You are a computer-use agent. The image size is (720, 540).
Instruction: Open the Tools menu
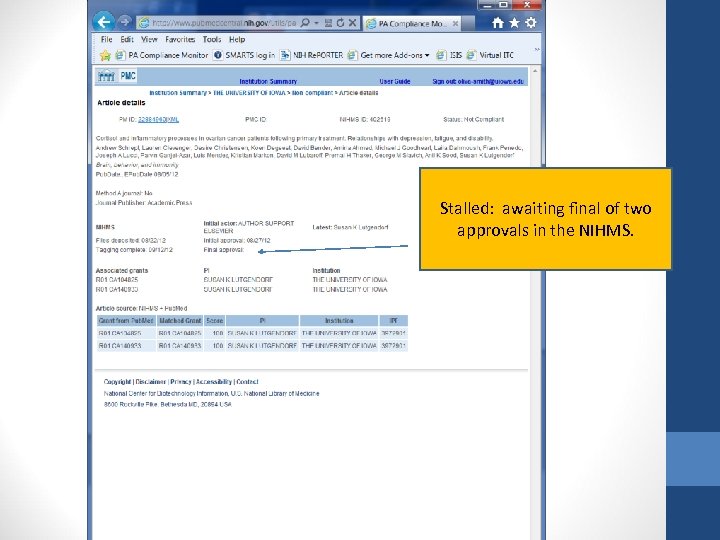coord(212,39)
